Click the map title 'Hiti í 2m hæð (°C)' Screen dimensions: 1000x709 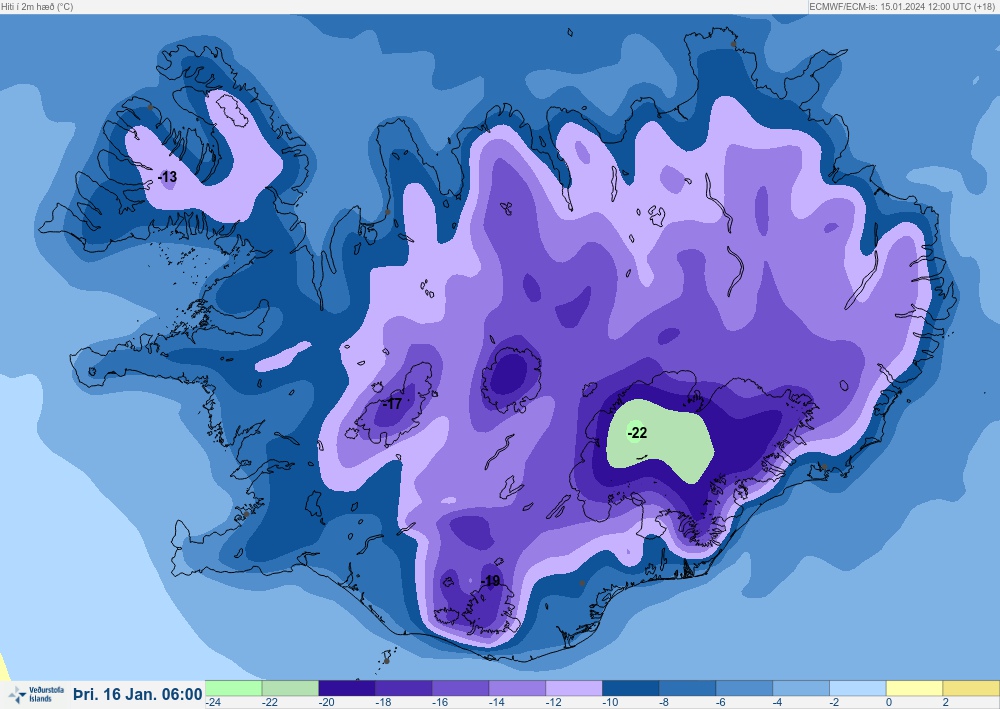click(37, 6)
